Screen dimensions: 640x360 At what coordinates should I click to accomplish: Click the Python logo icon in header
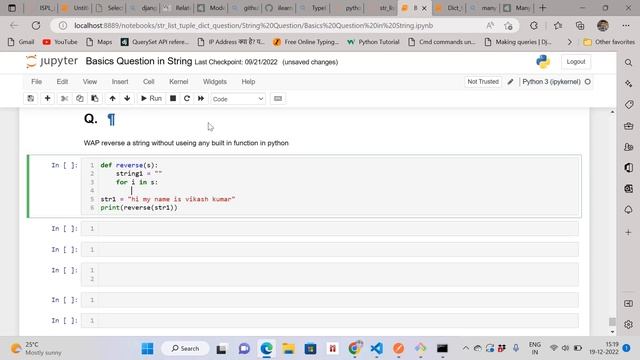[543, 62]
